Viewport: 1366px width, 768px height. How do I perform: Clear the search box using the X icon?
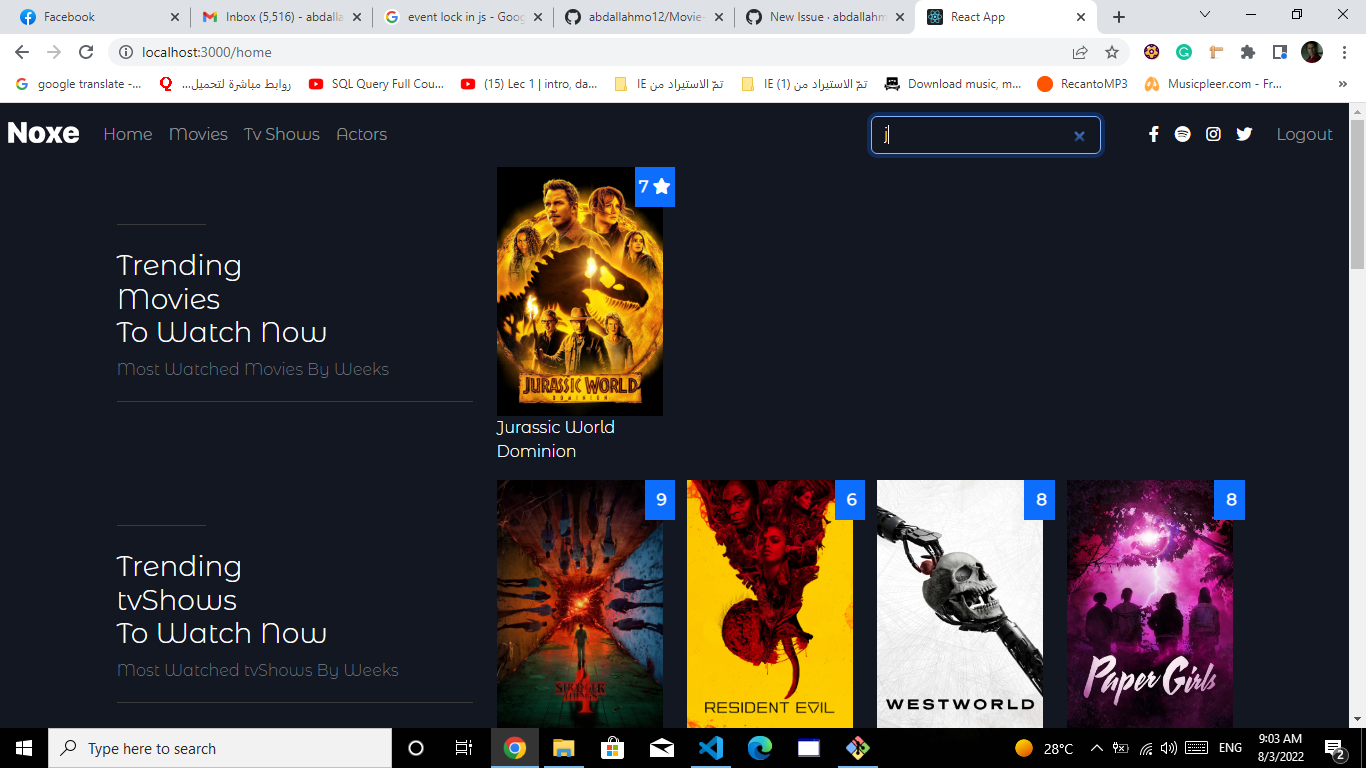1079,135
